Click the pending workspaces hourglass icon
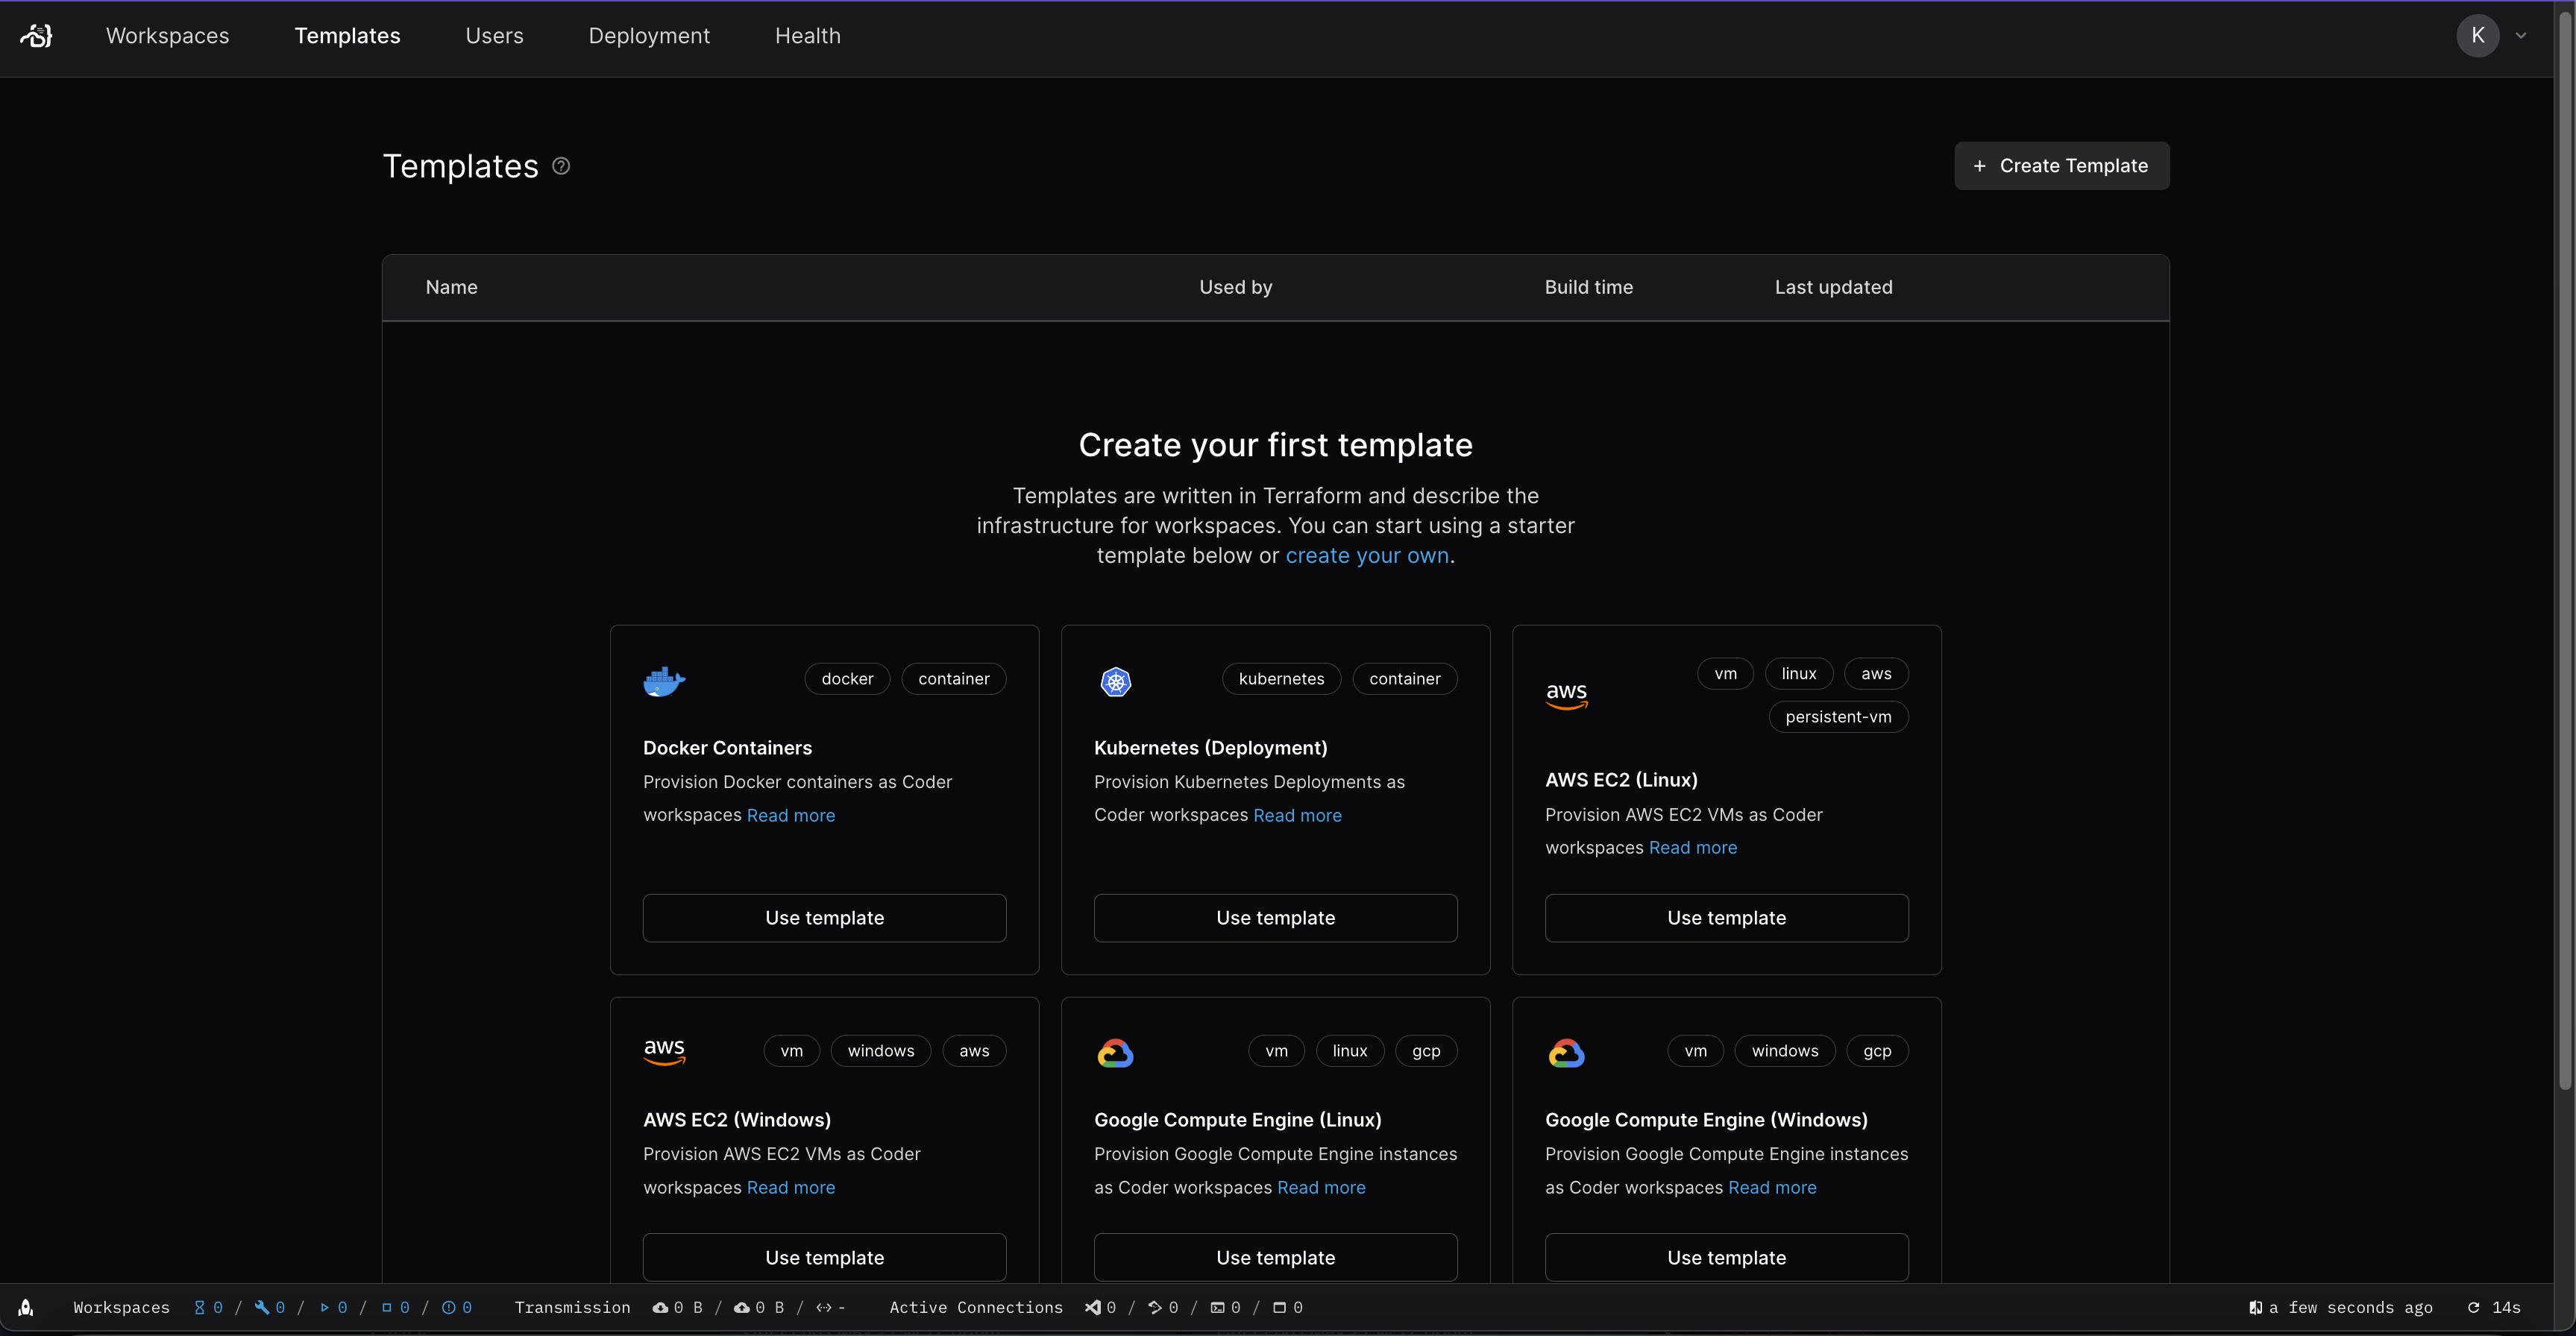 coord(199,1307)
